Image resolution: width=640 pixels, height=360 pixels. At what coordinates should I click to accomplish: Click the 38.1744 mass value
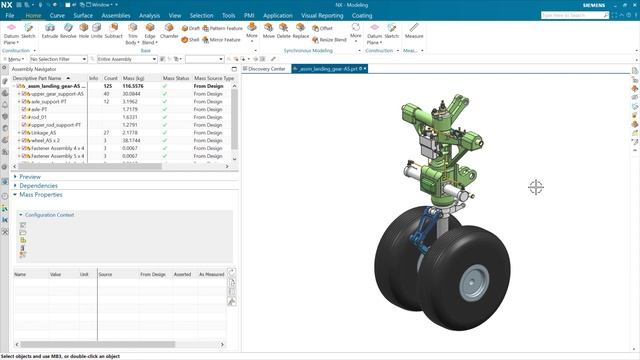click(x=131, y=140)
